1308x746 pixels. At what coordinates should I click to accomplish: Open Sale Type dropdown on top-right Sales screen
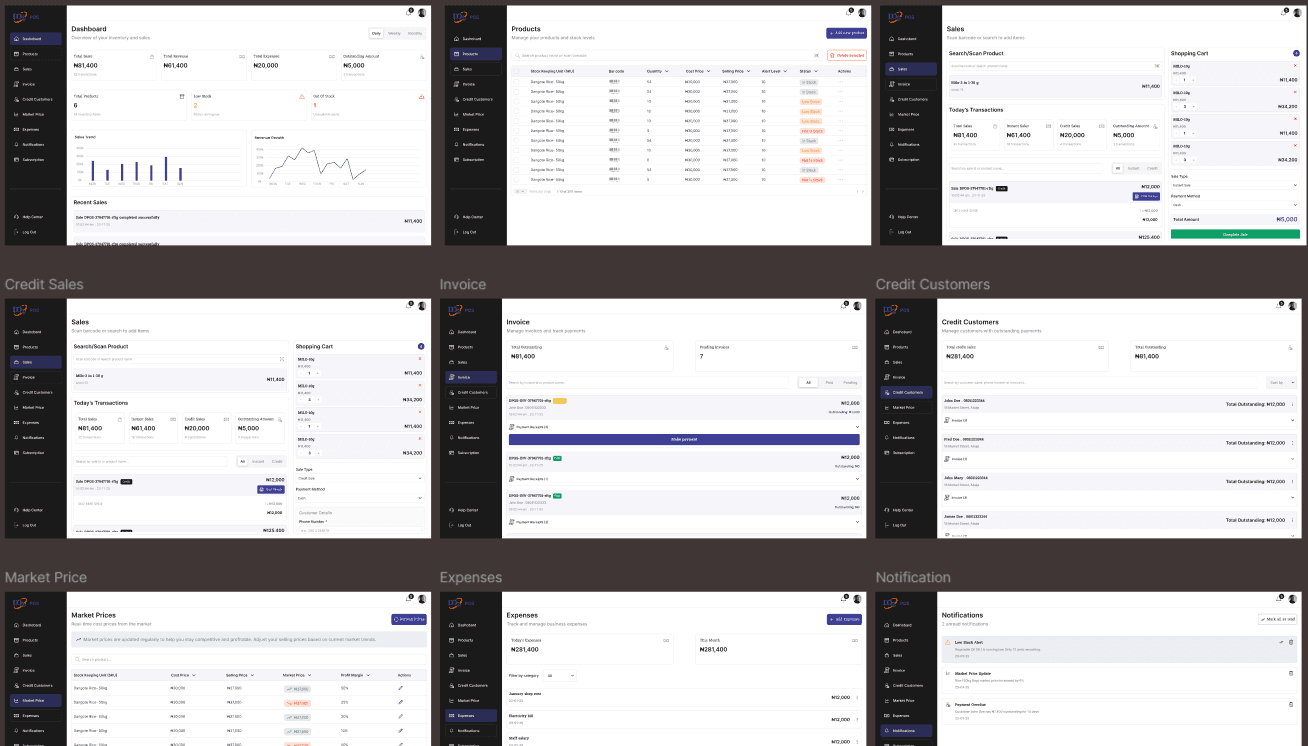(1235, 185)
